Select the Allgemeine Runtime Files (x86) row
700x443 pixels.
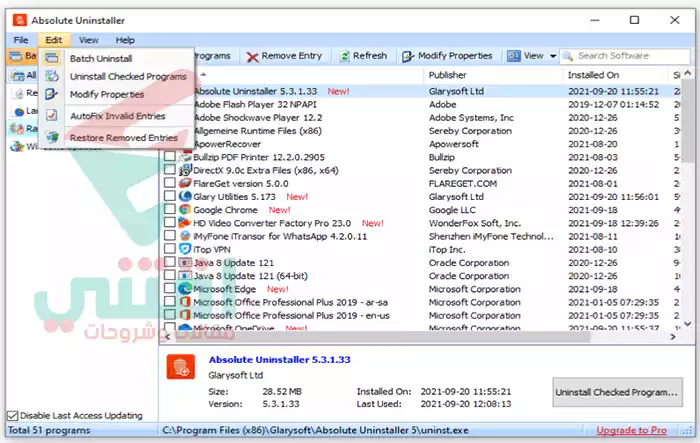coord(421,131)
